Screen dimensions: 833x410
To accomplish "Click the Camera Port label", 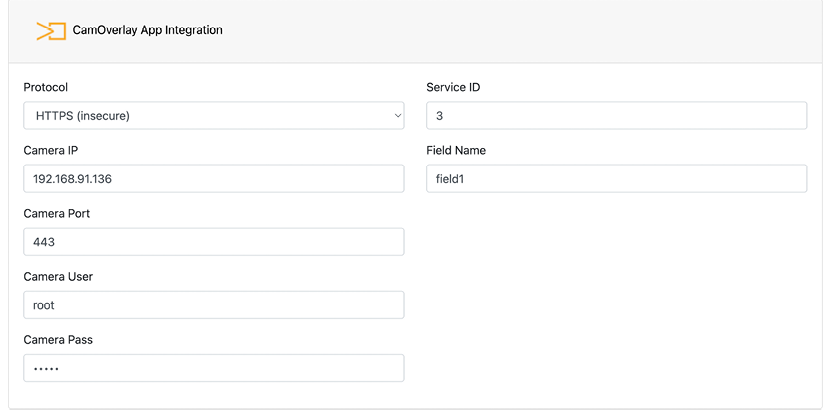I will [x=57, y=213].
